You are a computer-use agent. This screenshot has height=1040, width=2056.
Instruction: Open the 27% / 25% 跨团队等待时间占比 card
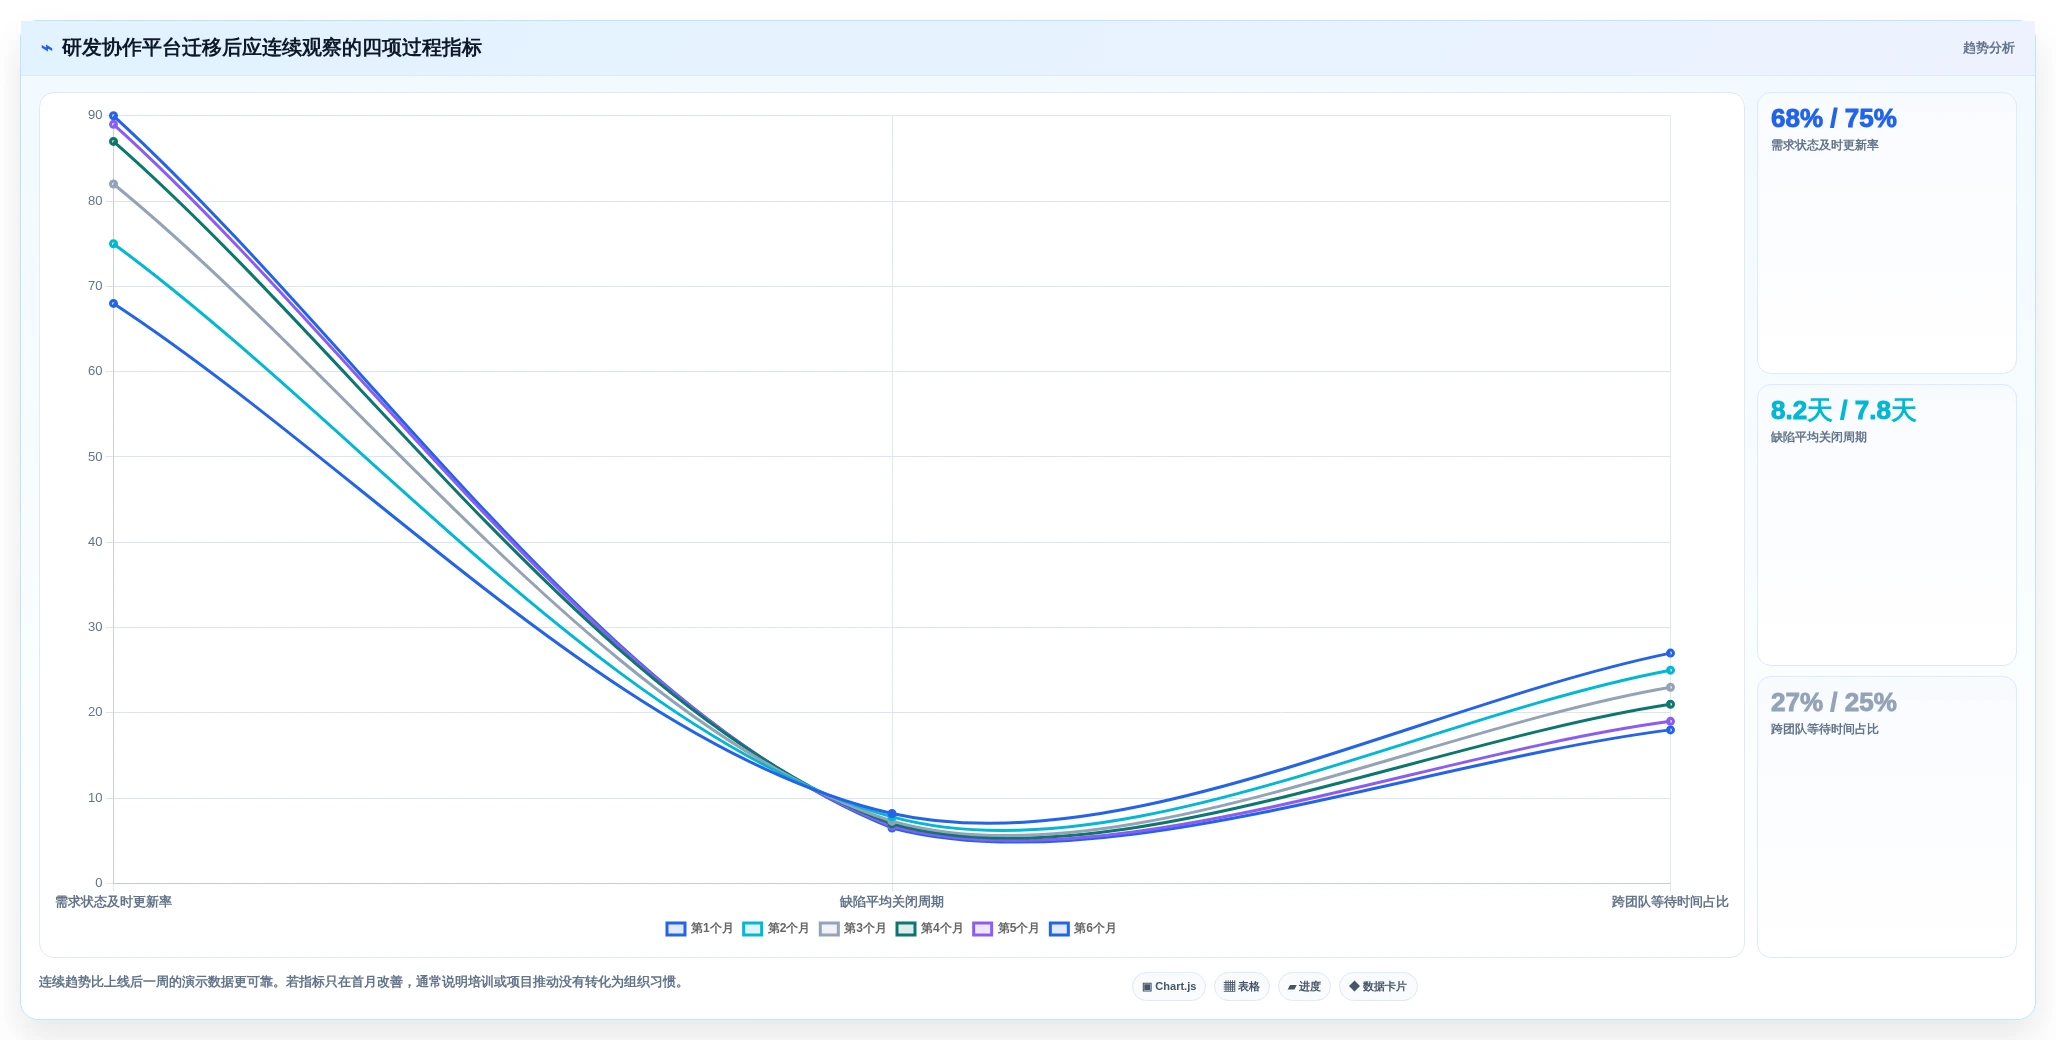(1886, 817)
